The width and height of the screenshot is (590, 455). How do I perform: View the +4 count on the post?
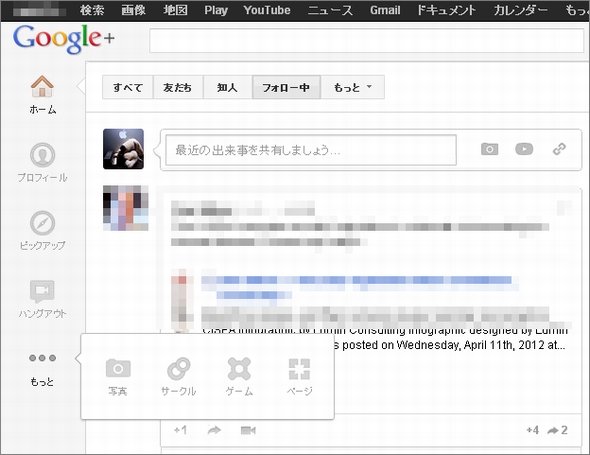tap(532, 430)
